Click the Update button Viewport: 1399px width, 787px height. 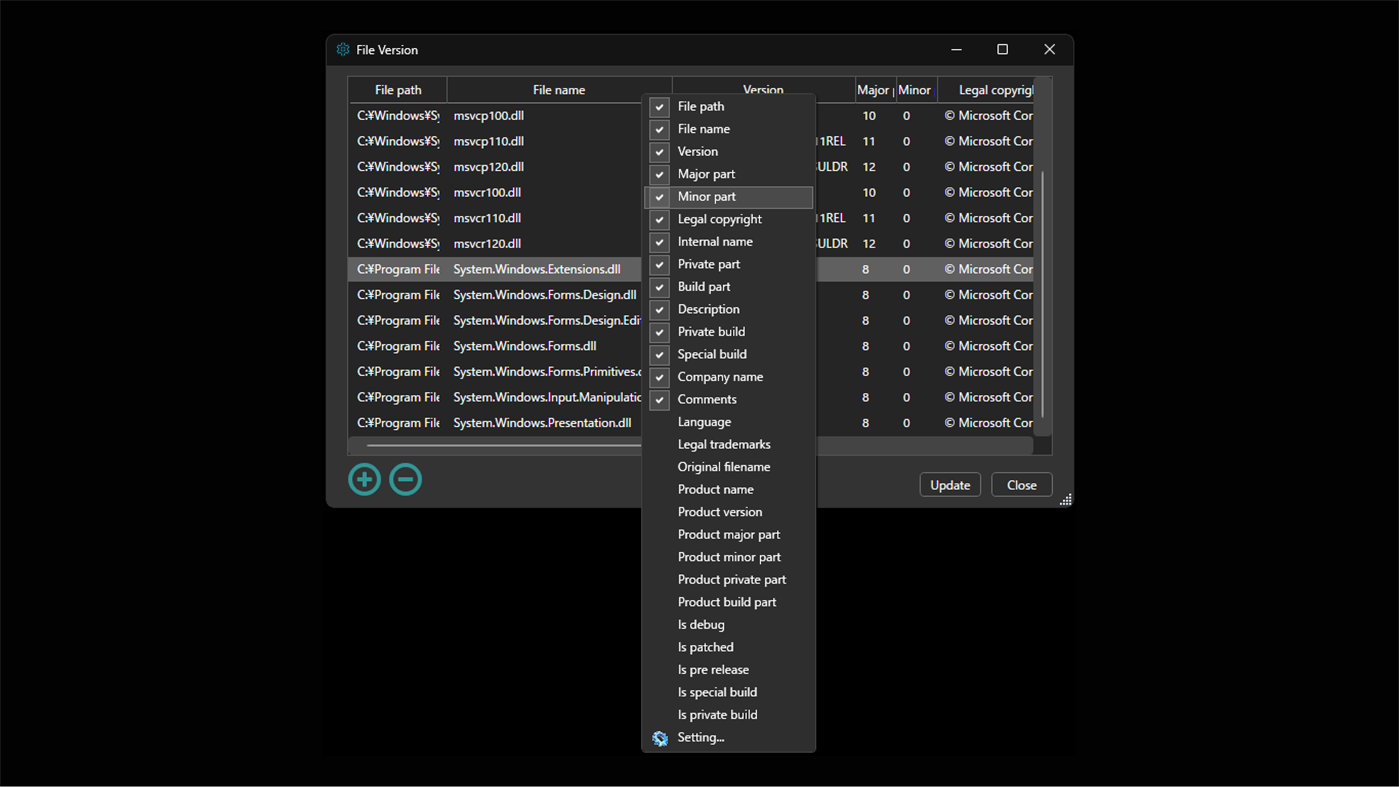(x=949, y=484)
